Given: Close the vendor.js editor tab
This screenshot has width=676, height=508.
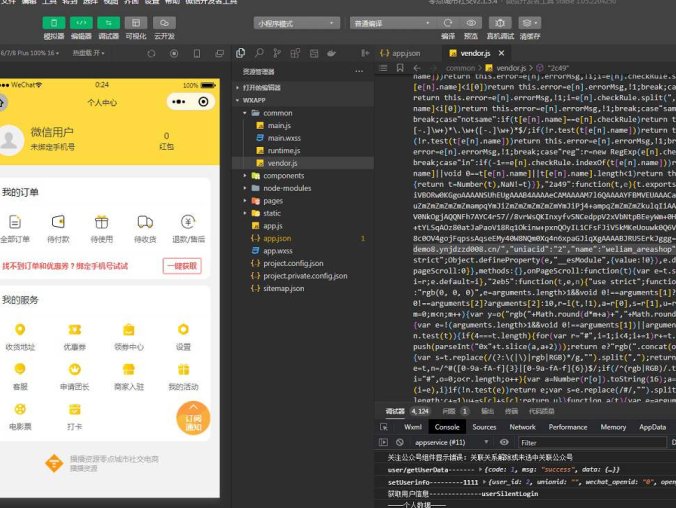Looking at the screenshot, I should tap(501, 53).
